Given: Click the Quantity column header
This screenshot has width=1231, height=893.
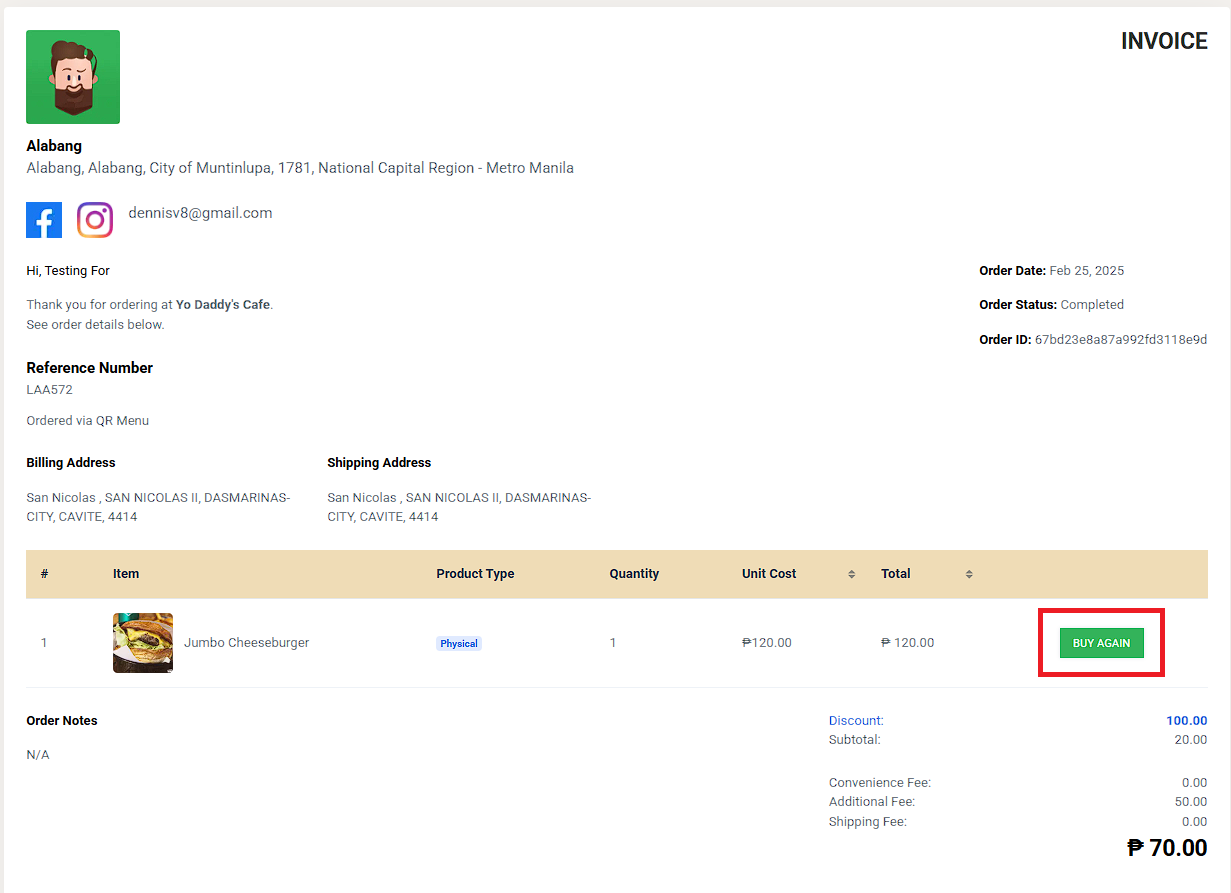Looking at the screenshot, I should point(634,574).
